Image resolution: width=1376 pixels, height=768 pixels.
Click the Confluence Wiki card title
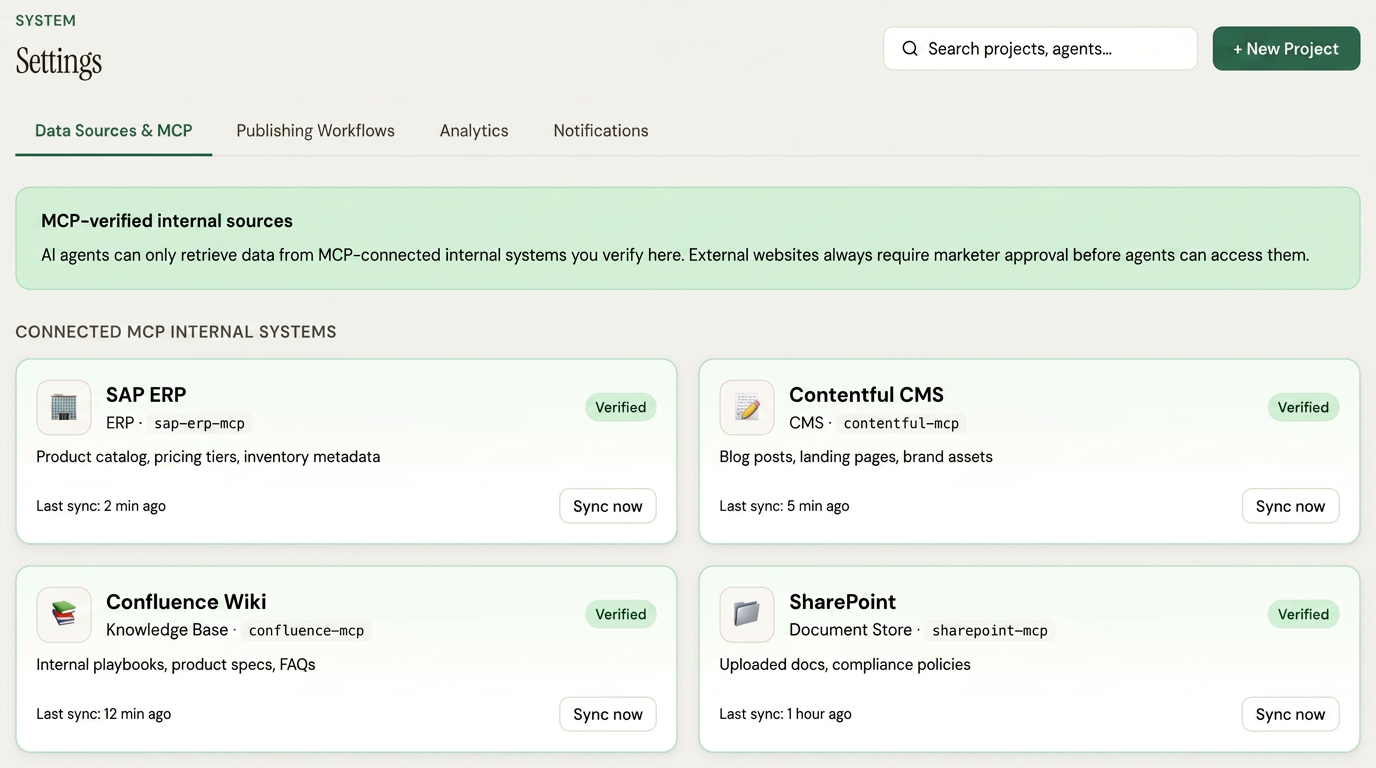click(x=186, y=601)
